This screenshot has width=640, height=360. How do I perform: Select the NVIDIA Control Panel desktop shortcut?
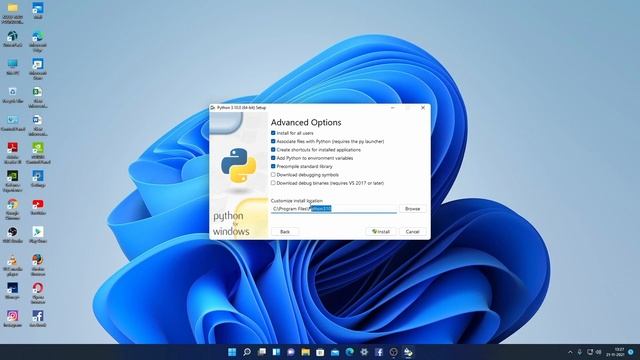pos(38,153)
